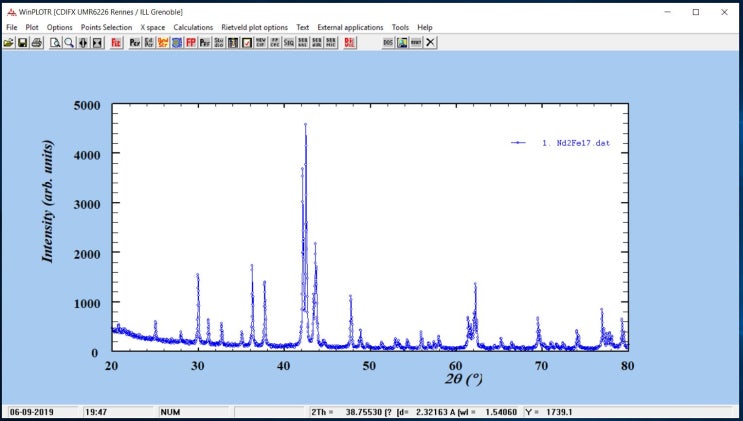Open the File menu
The image size is (743, 421).
pyautogui.click(x=12, y=27)
